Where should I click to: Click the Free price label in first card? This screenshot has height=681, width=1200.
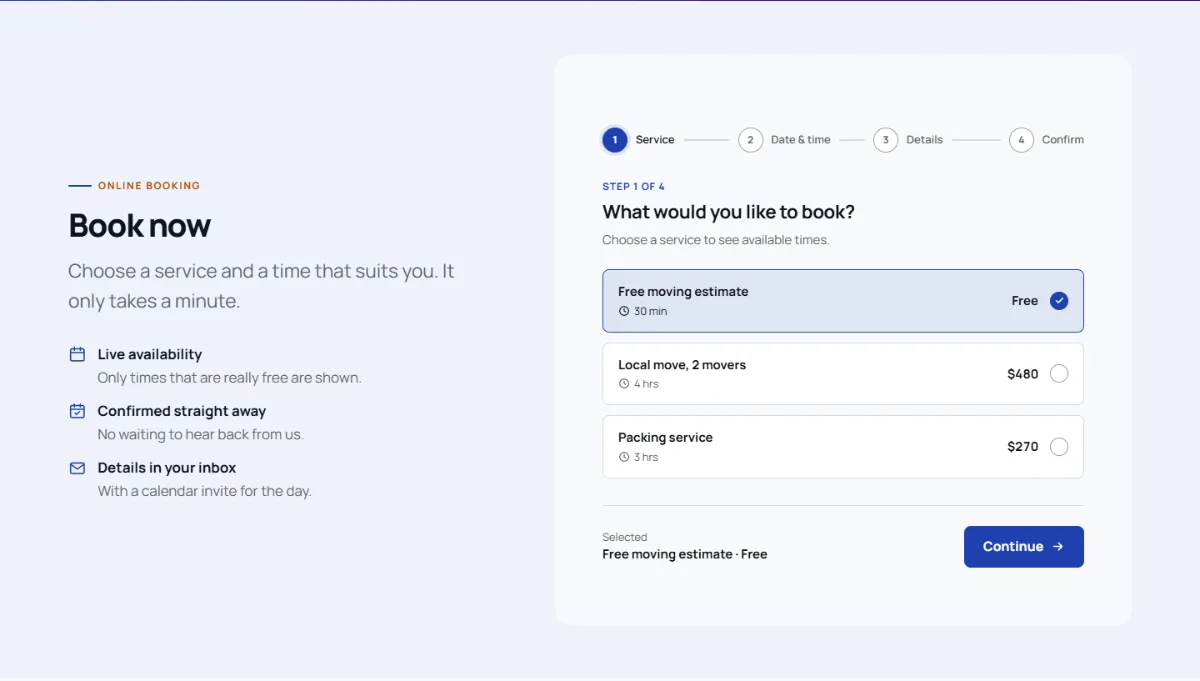click(x=1025, y=301)
